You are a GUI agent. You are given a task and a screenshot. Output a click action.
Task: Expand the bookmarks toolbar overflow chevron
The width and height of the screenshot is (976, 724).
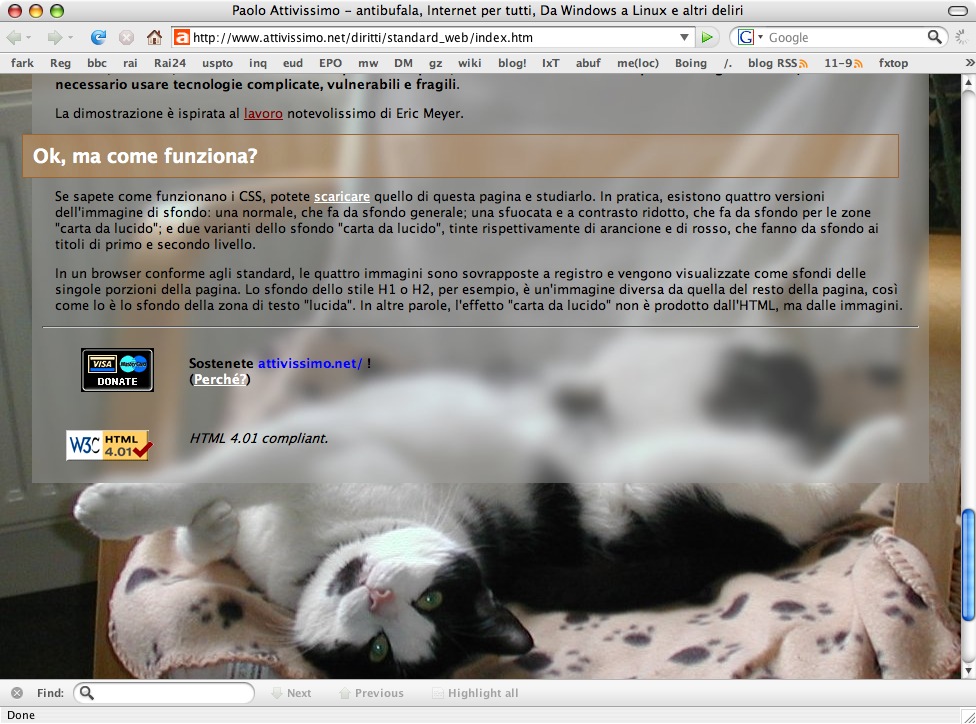click(x=968, y=63)
